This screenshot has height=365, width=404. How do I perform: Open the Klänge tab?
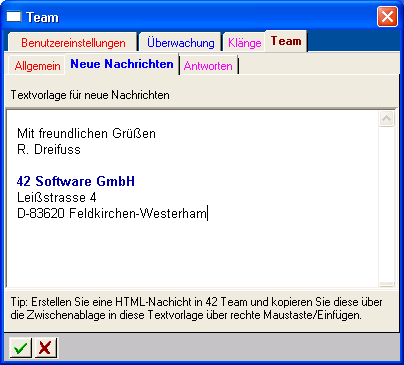(244, 43)
